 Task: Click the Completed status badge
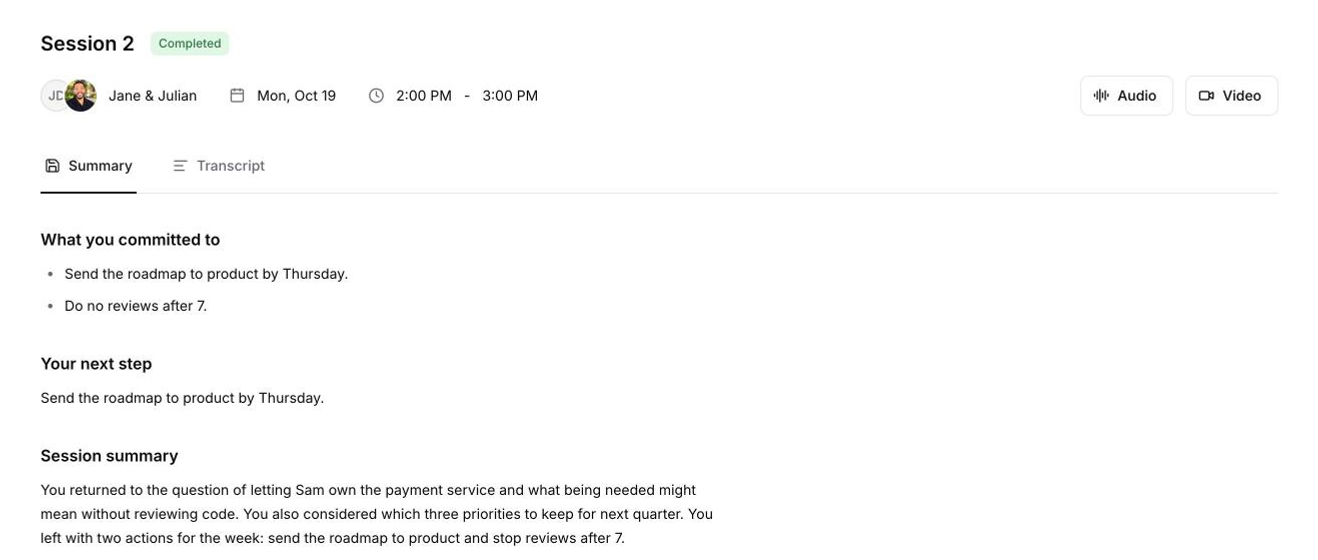point(190,44)
